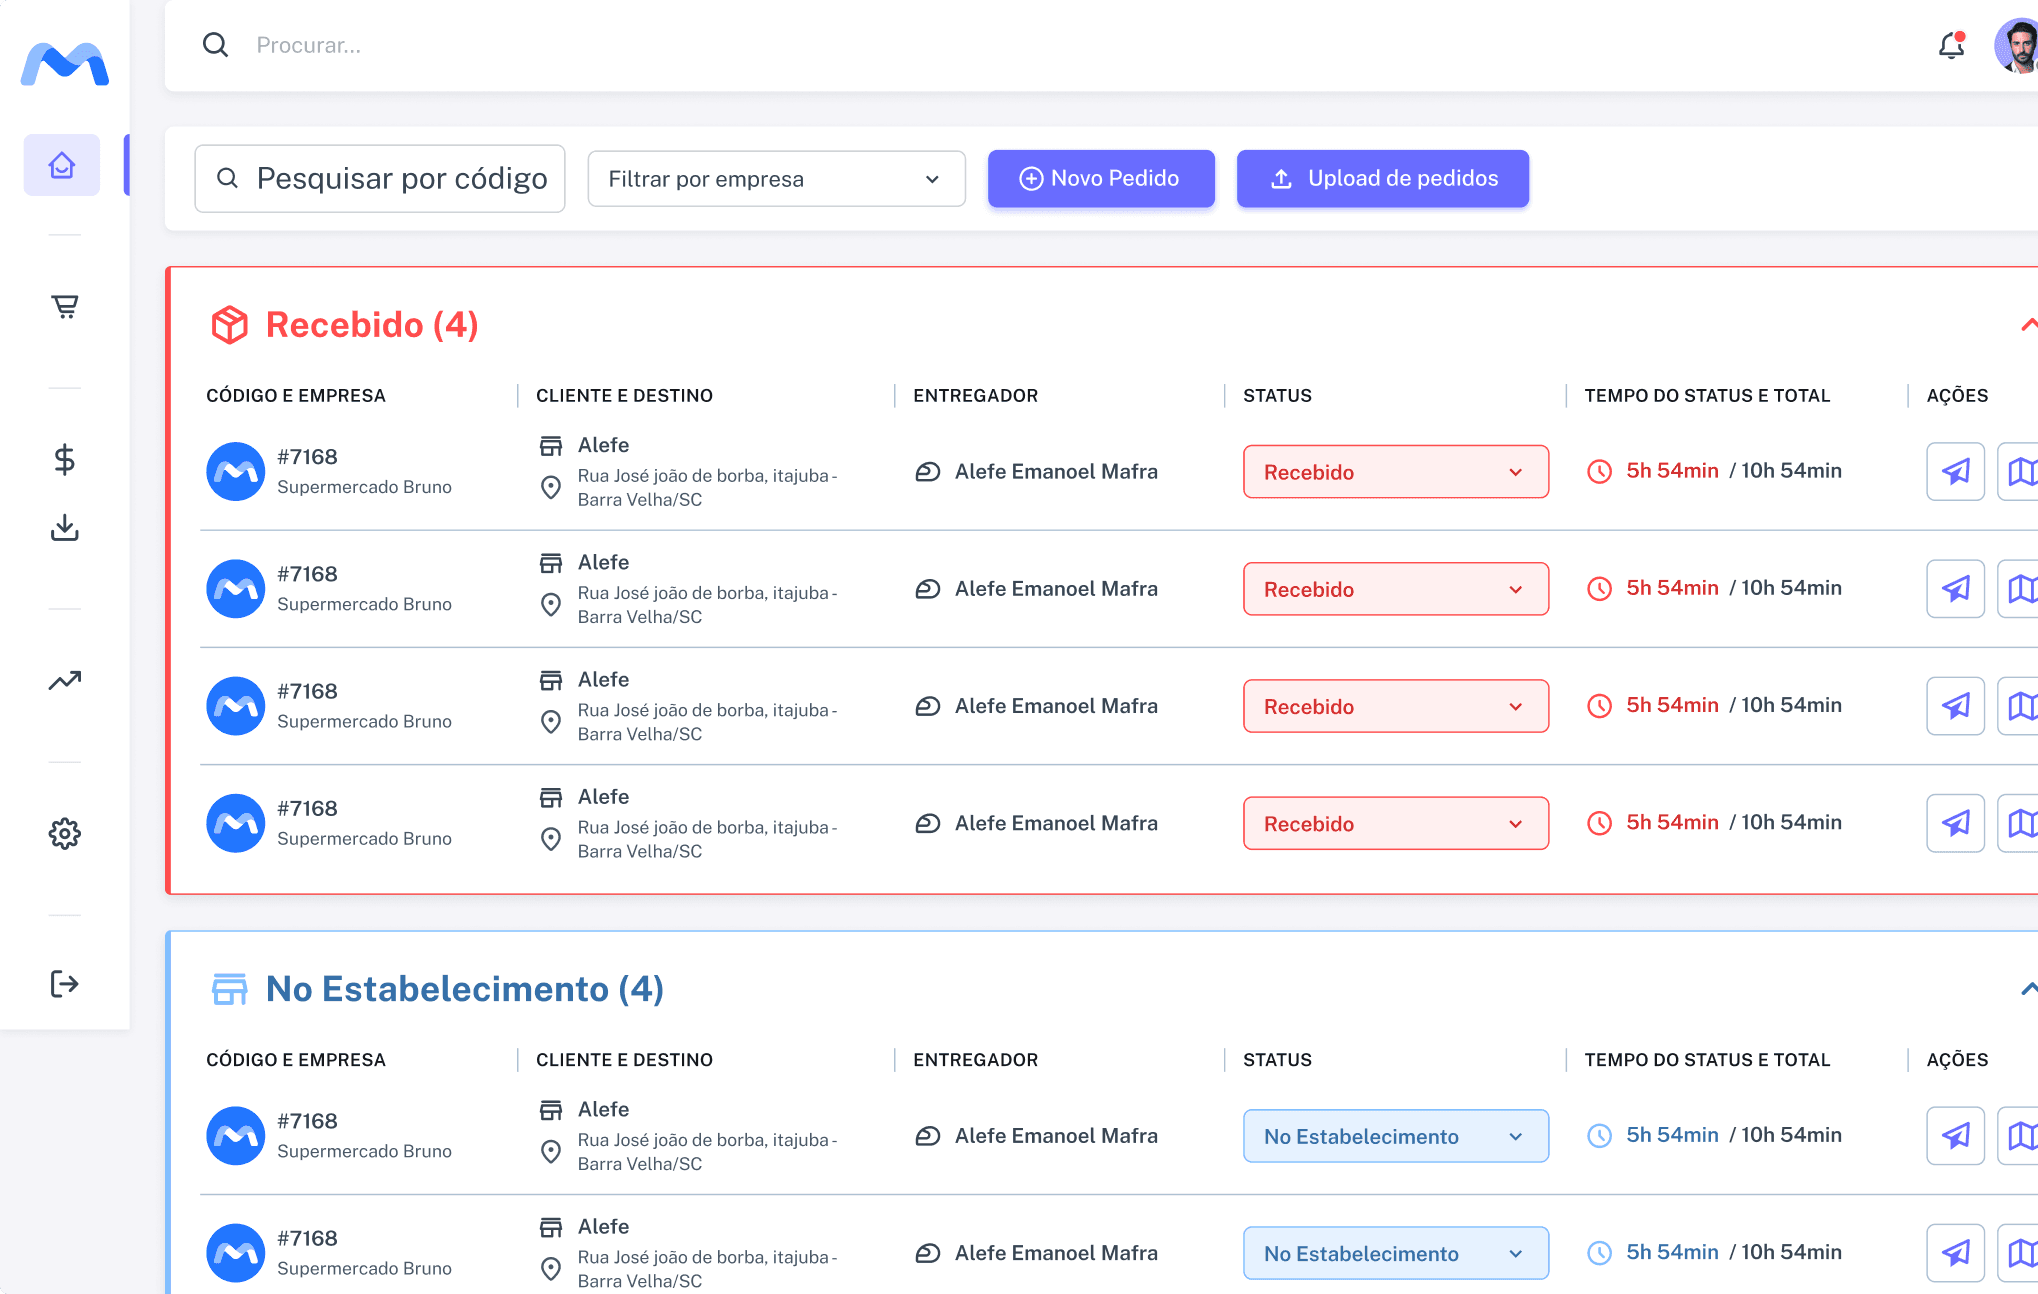Click the download icon in sidebar
This screenshot has height=1294, width=2038.
pos(65,527)
